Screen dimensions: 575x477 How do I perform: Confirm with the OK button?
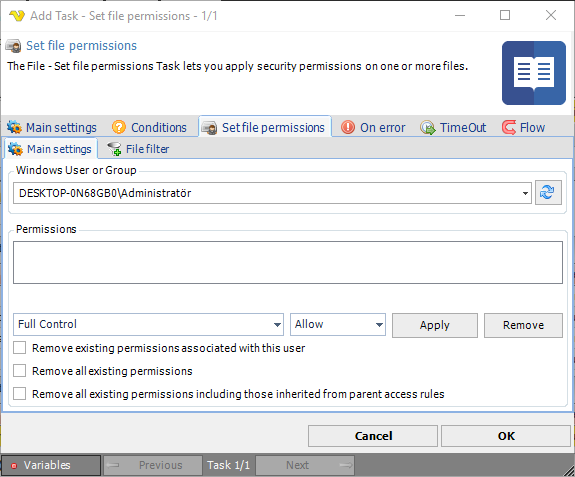coord(506,436)
